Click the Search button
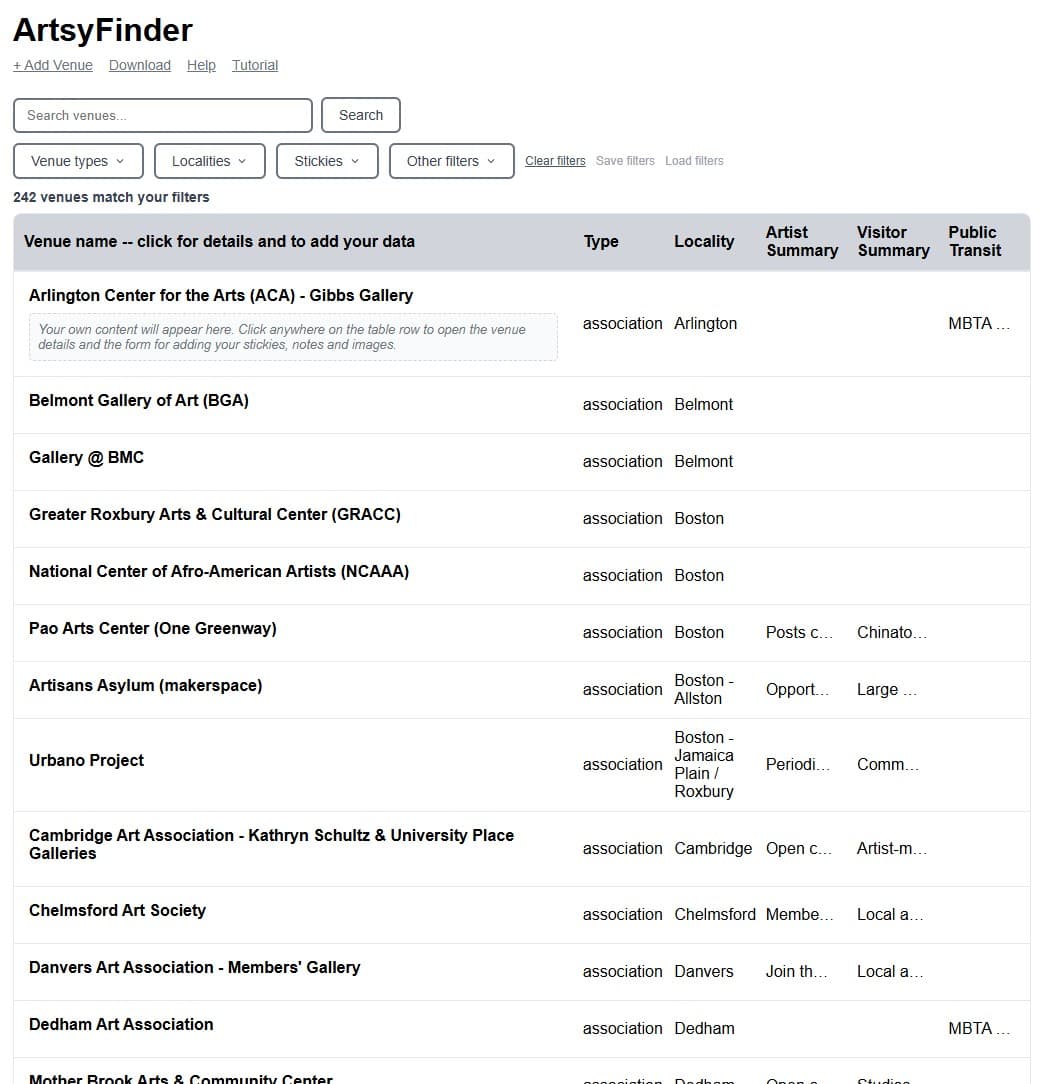 tap(360, 114)
